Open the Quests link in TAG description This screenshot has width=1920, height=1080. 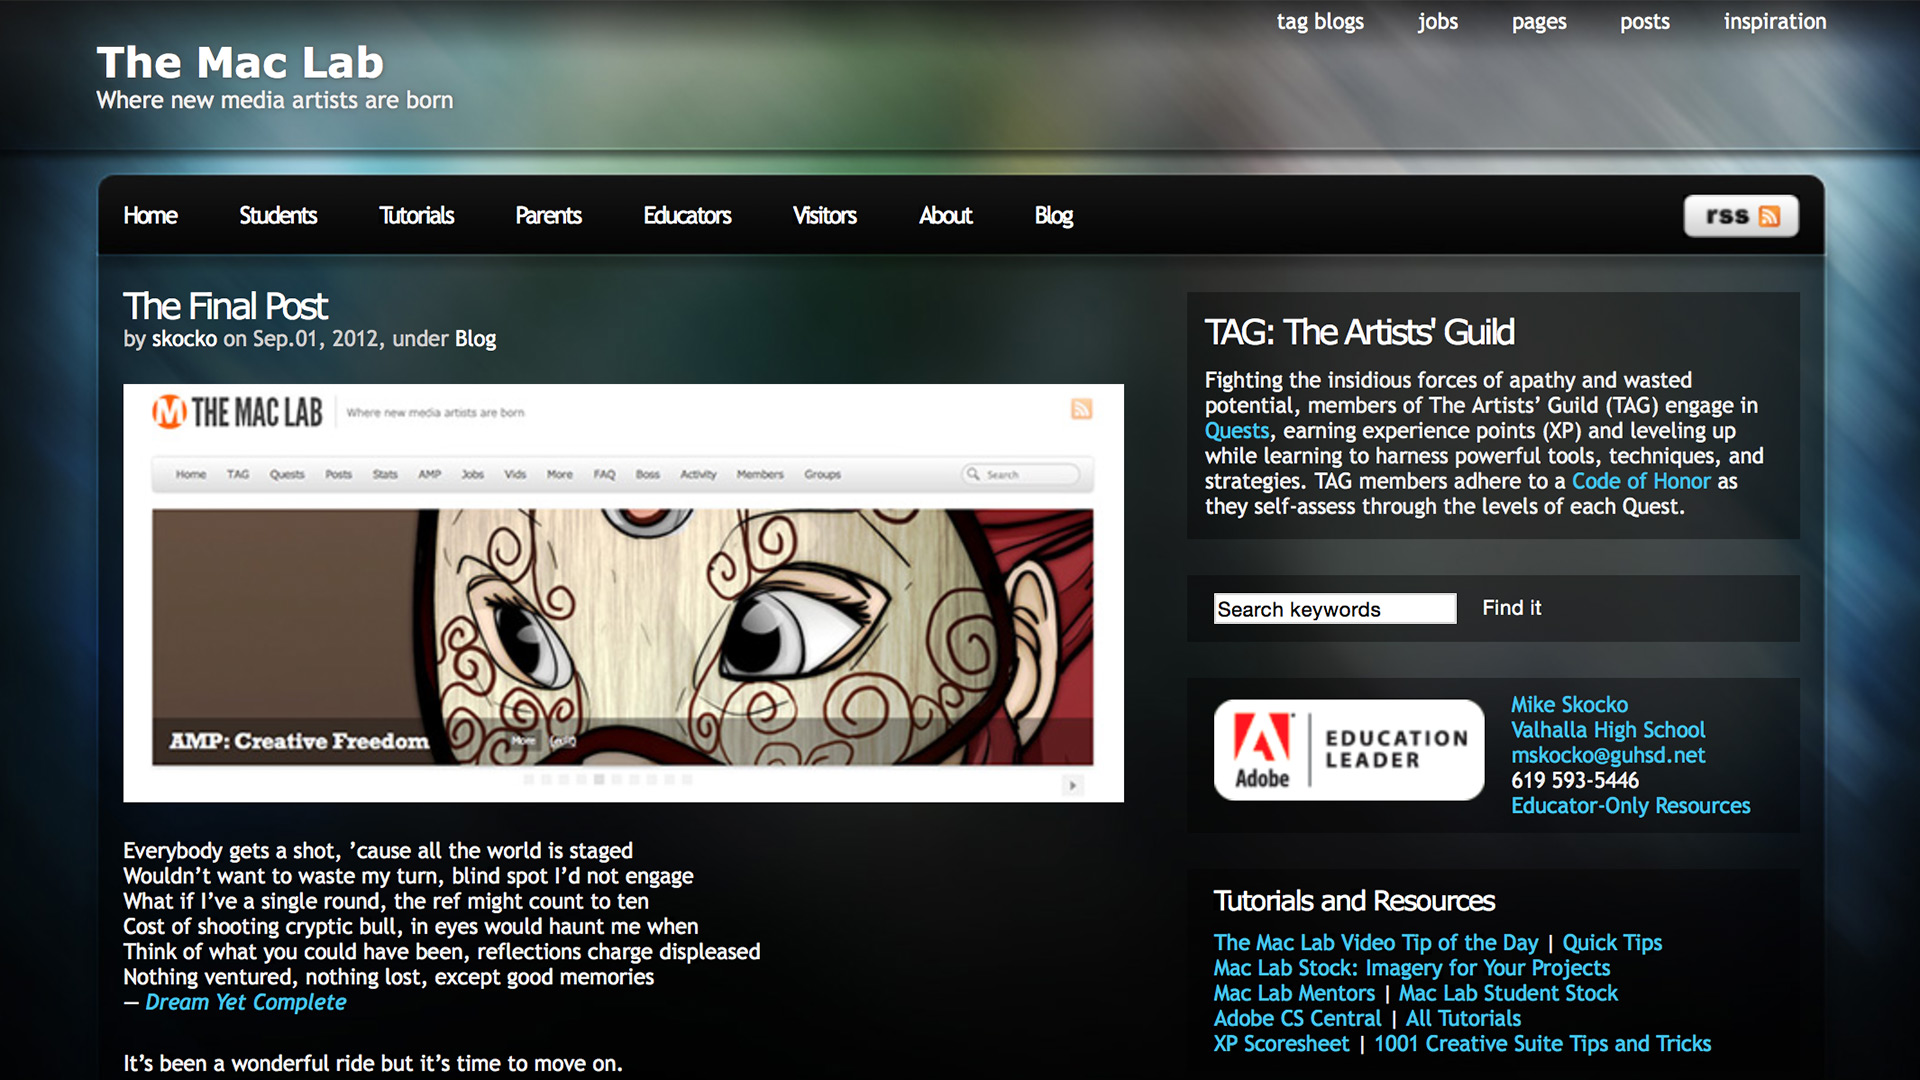pos(1236,431)
